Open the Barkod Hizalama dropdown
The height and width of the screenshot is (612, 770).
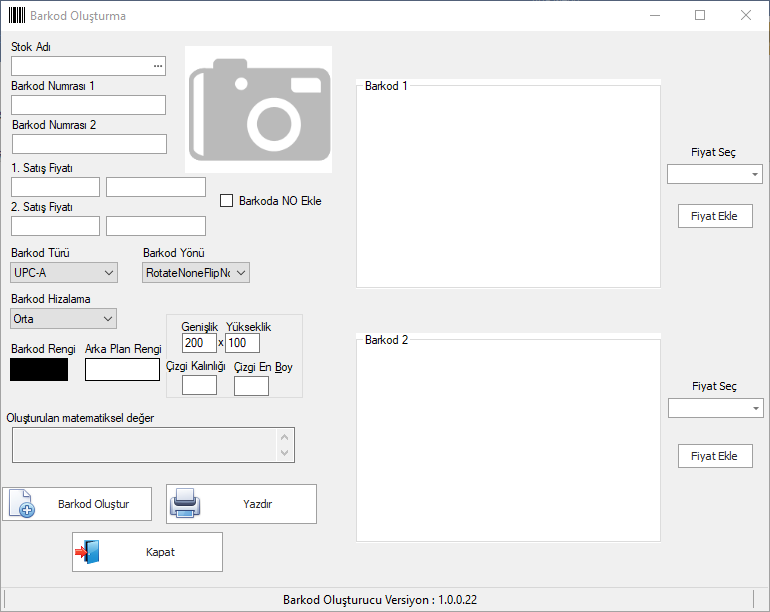tap(64, 319)
